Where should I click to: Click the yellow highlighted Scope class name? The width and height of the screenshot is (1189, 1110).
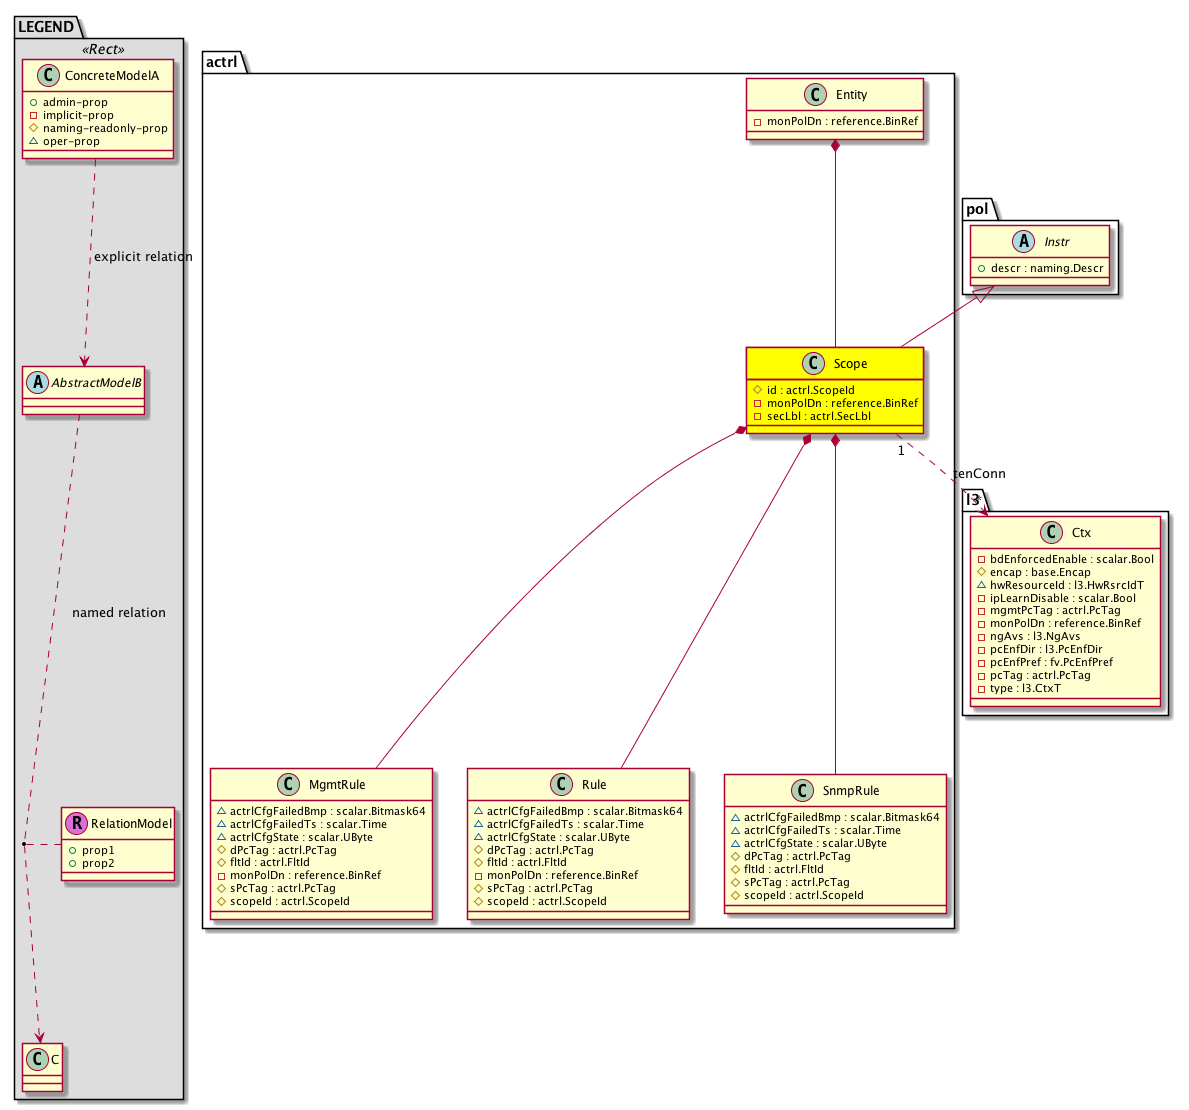[850, 364]
